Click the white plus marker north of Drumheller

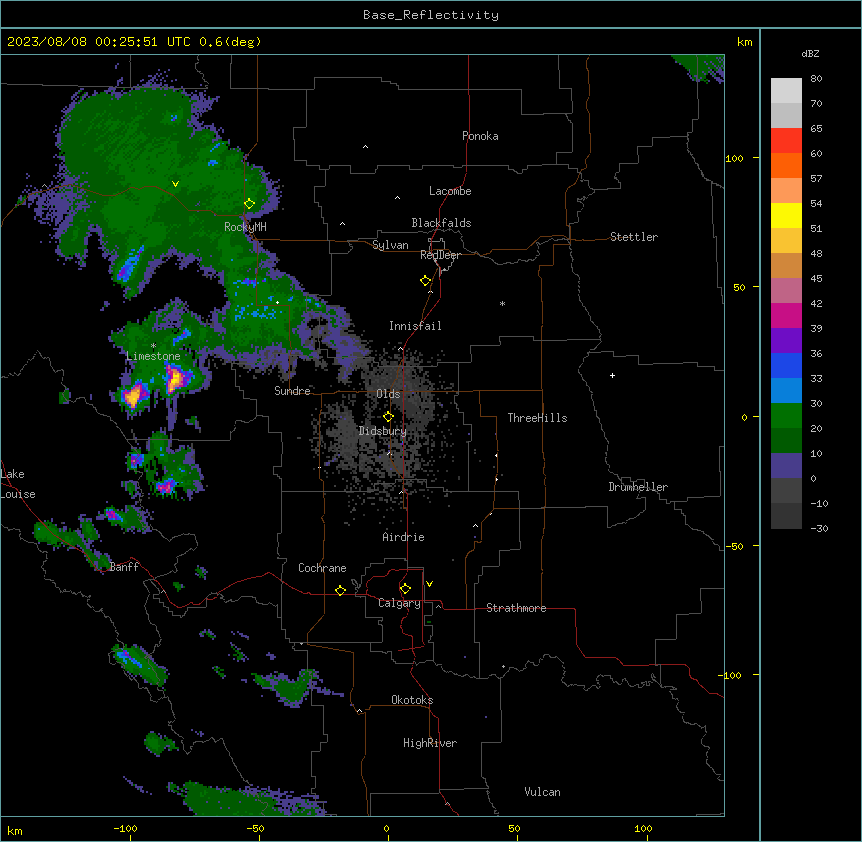click(x=612, y=375)
